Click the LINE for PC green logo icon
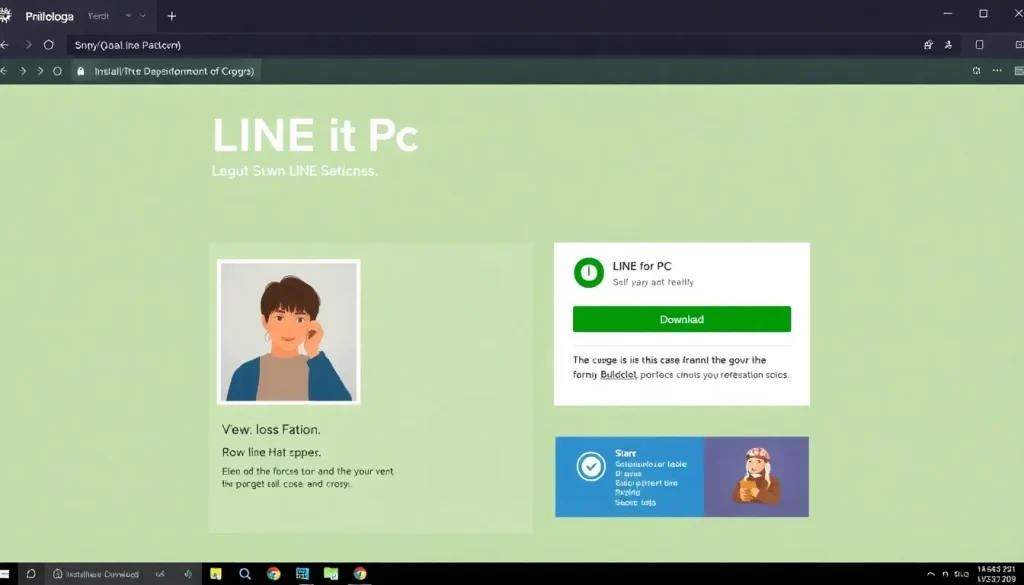 pyautogui.click(x=588, y=273)
